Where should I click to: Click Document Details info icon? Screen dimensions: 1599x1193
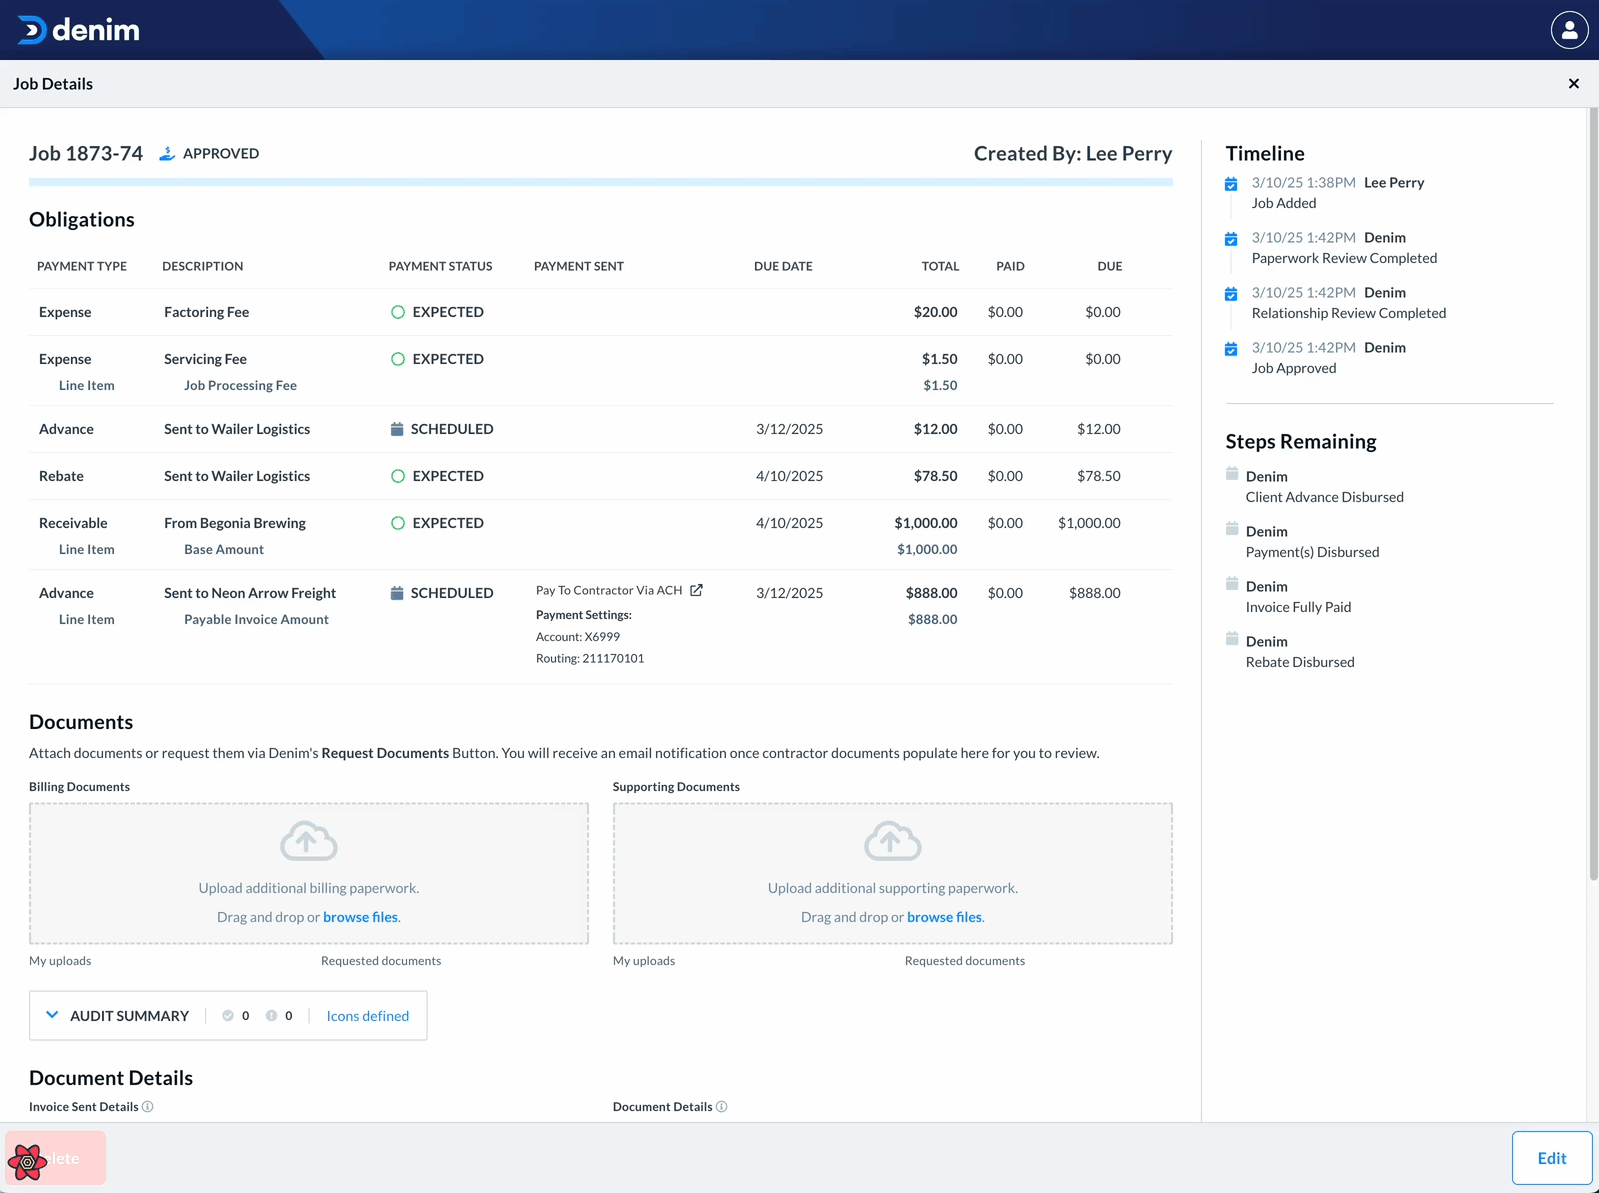click(722, 1107)
